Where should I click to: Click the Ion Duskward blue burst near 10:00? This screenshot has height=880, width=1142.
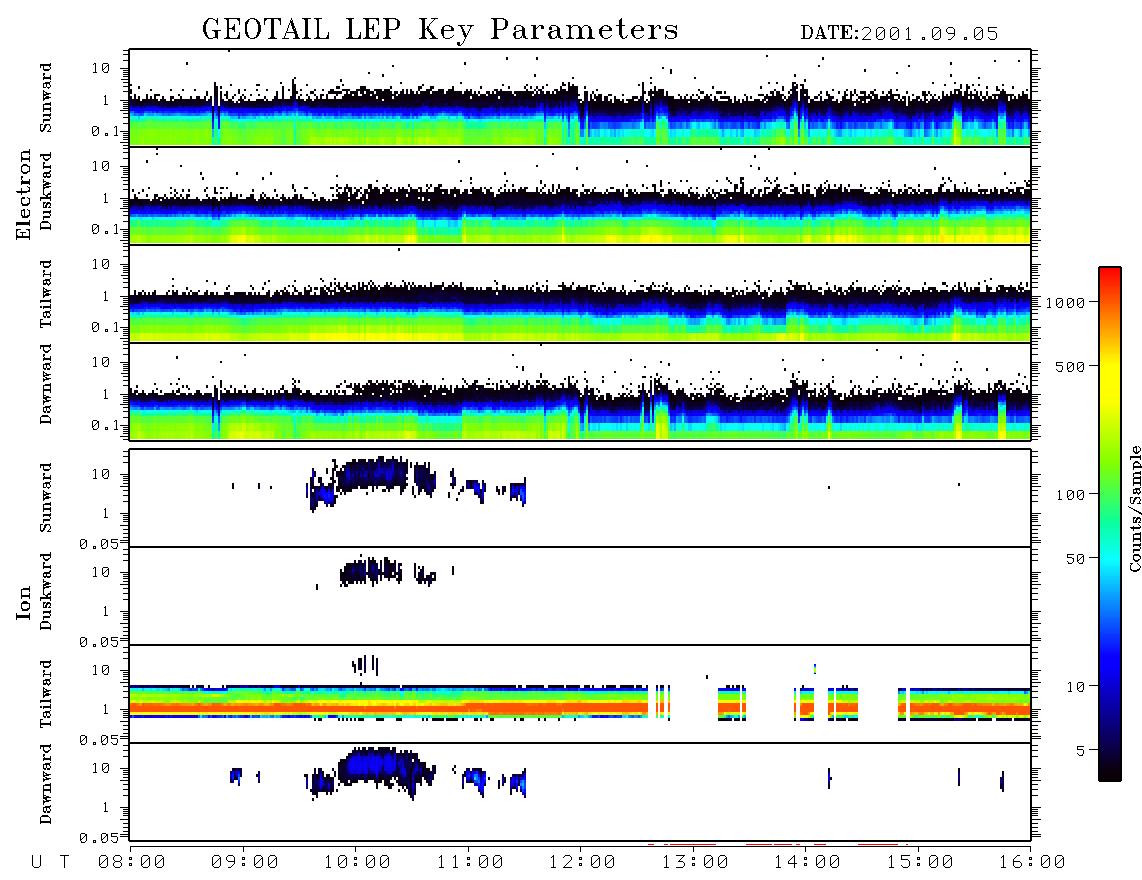pos(371,571)
